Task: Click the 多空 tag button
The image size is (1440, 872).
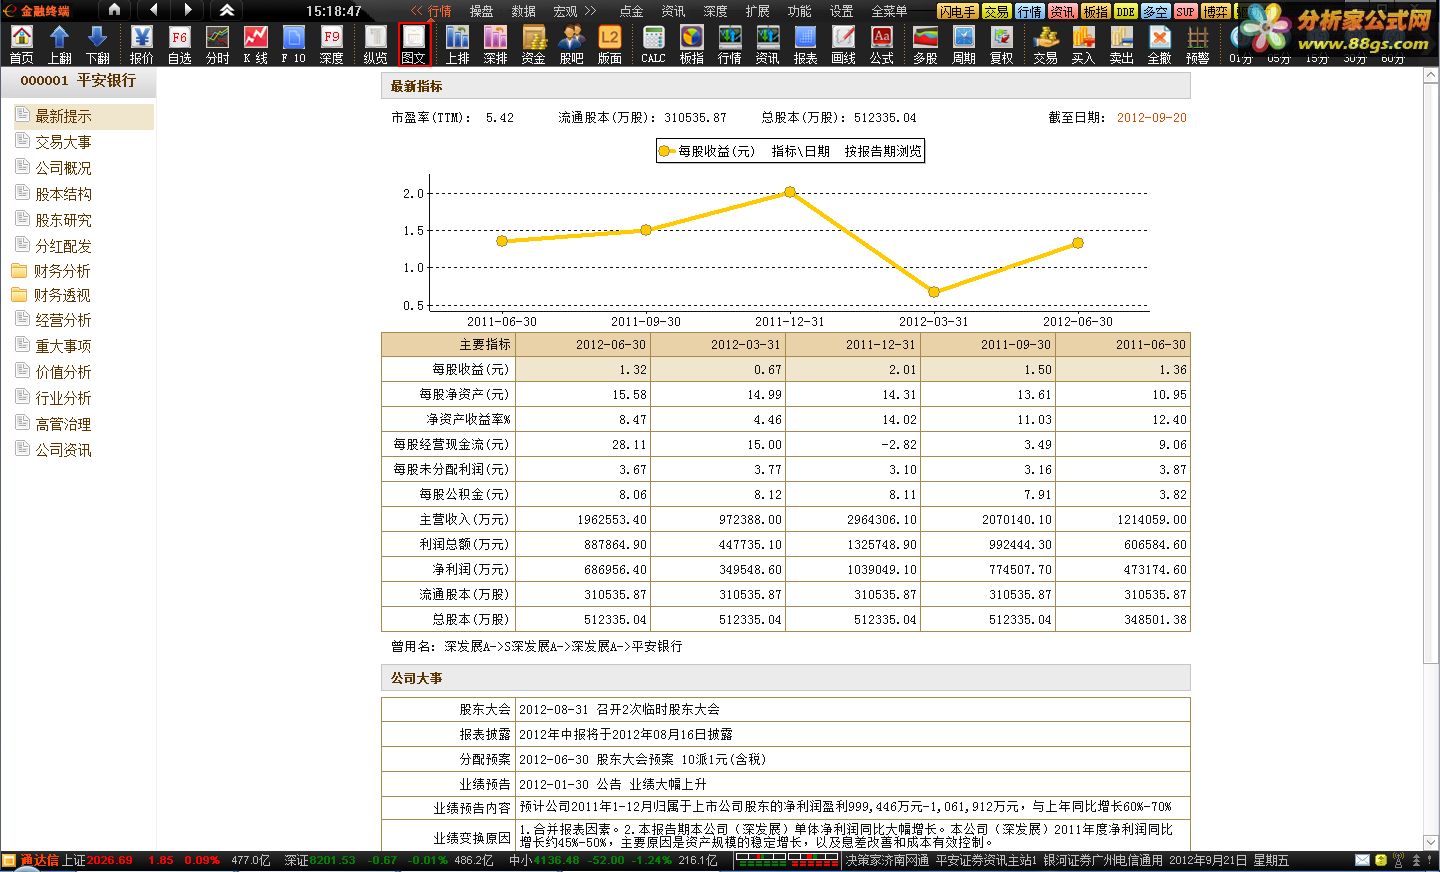Action: (x=1155, y=11)
